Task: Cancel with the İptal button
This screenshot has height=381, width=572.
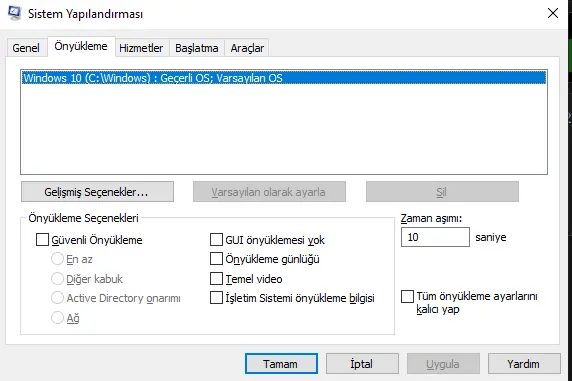Action: click(x=362, y=363)
